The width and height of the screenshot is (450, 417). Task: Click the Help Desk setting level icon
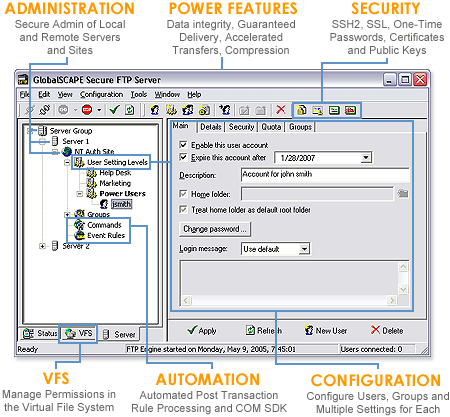91,172
